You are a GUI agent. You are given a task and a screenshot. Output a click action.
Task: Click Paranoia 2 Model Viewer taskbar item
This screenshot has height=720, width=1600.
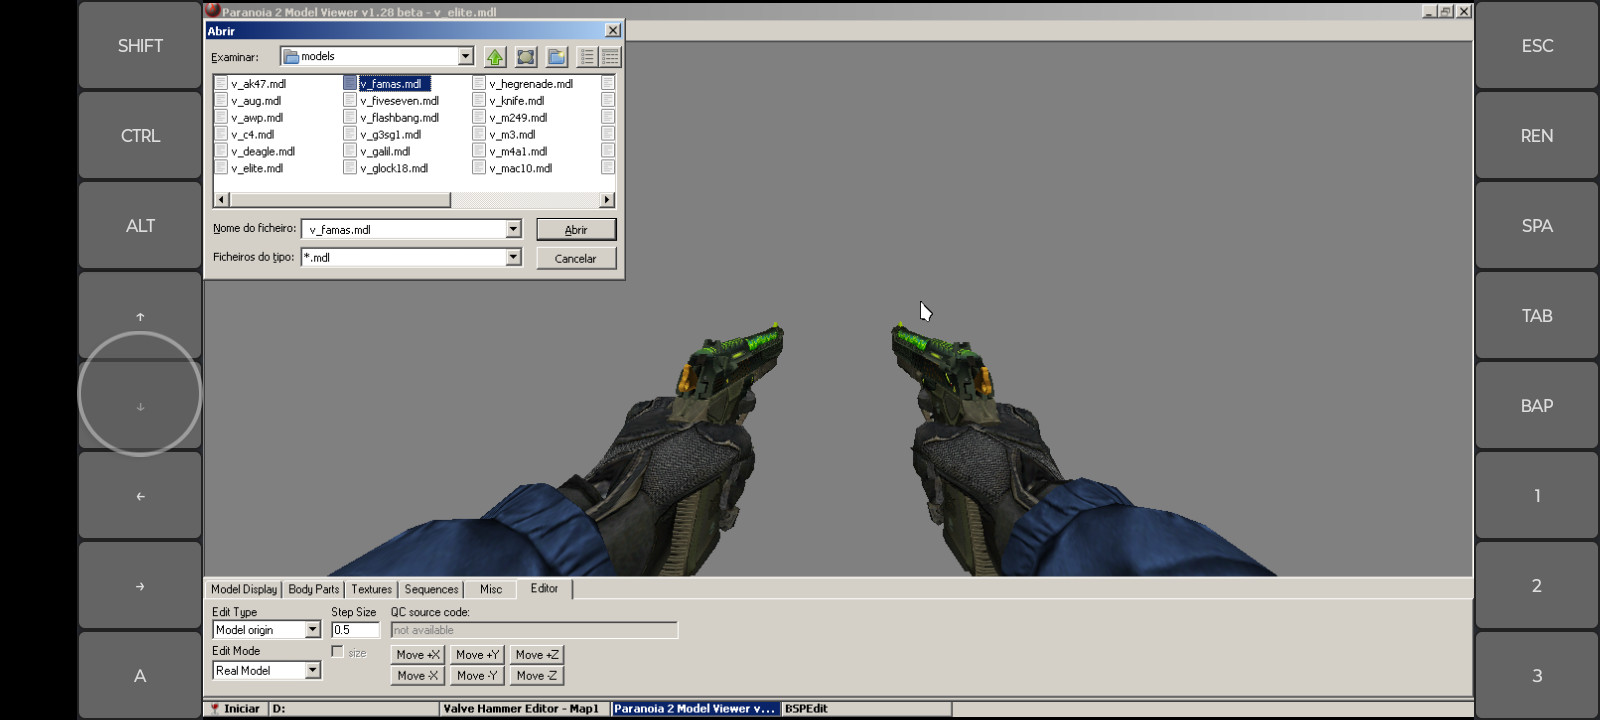click(x=695, y=708)
